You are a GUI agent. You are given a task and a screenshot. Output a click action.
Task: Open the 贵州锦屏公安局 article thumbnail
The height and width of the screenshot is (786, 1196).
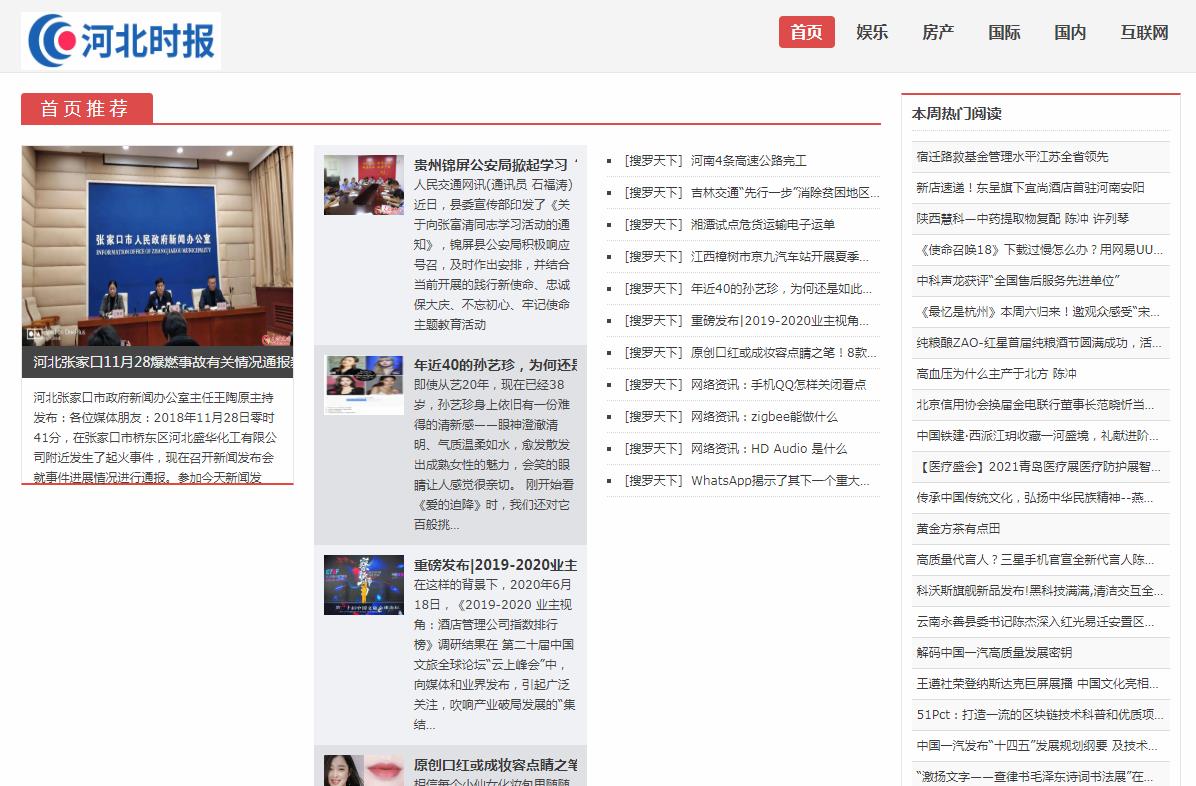[364, 185]
